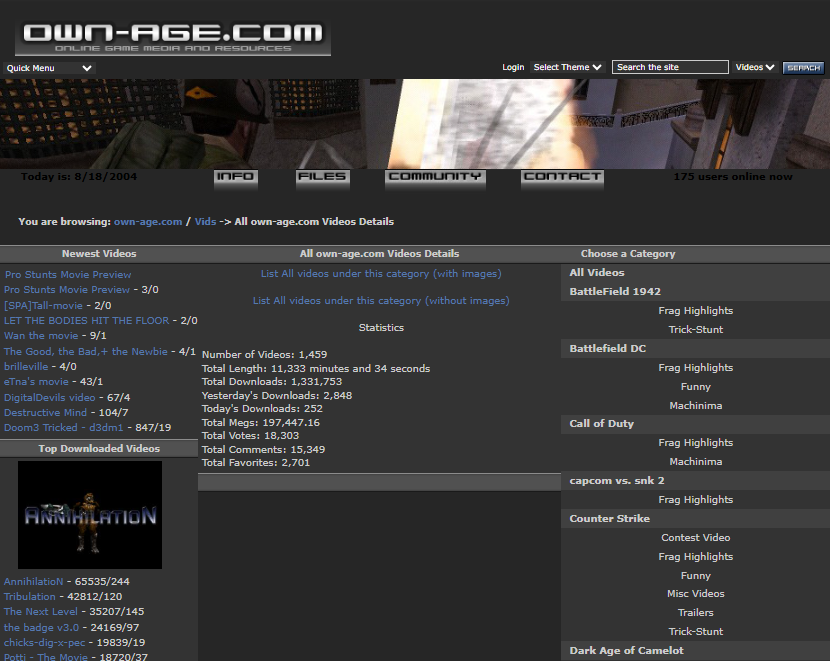Viewport: 830px width, 661px height.
Task: Open the INFO navigation tab
Action: click(x=236, y=178)
